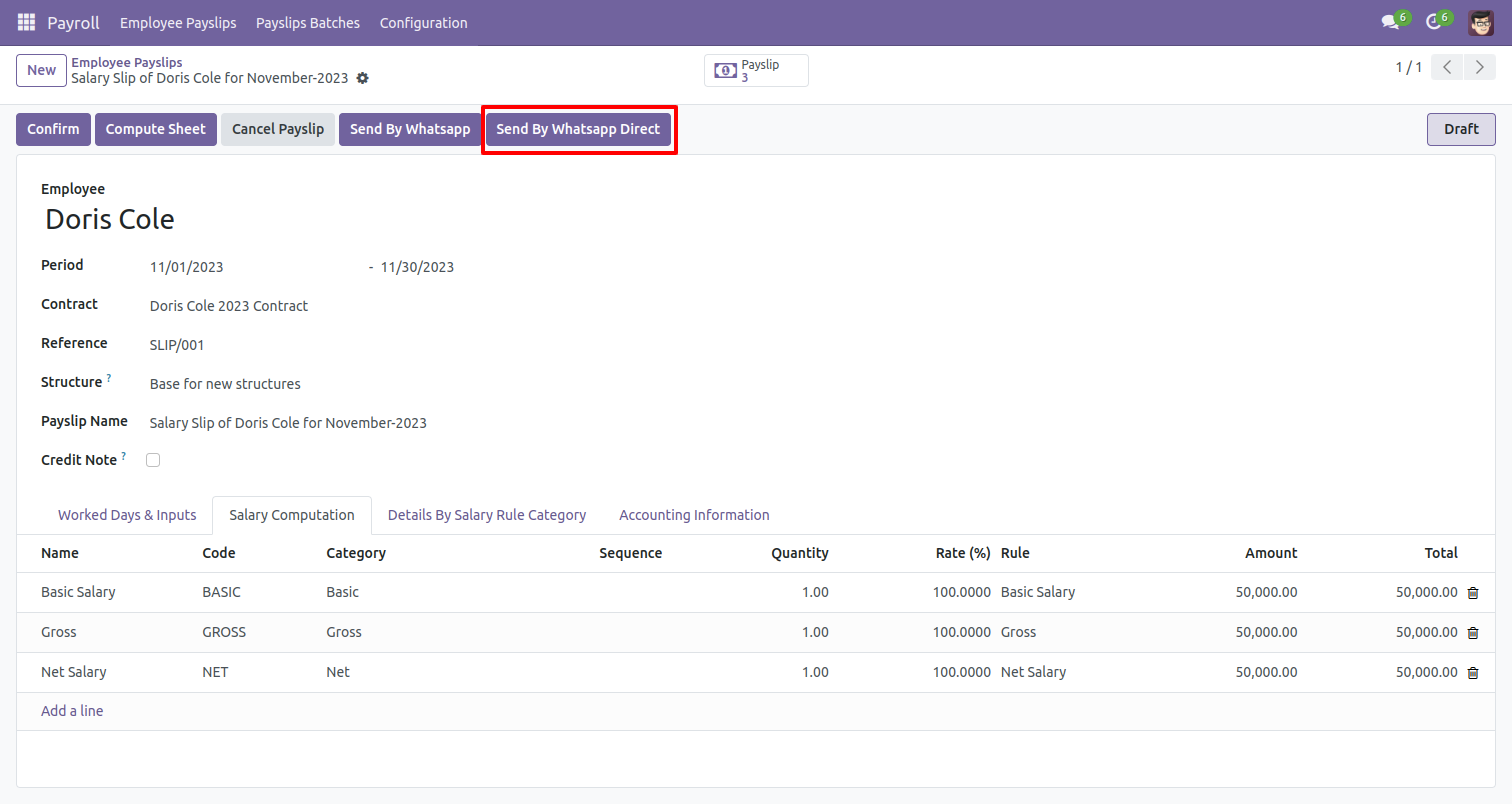Image resolution: width=1512 pixels, height=804 pixels.
Task: Switch to Worked Days & Inputs tab
Action: (x=127, y=515)
